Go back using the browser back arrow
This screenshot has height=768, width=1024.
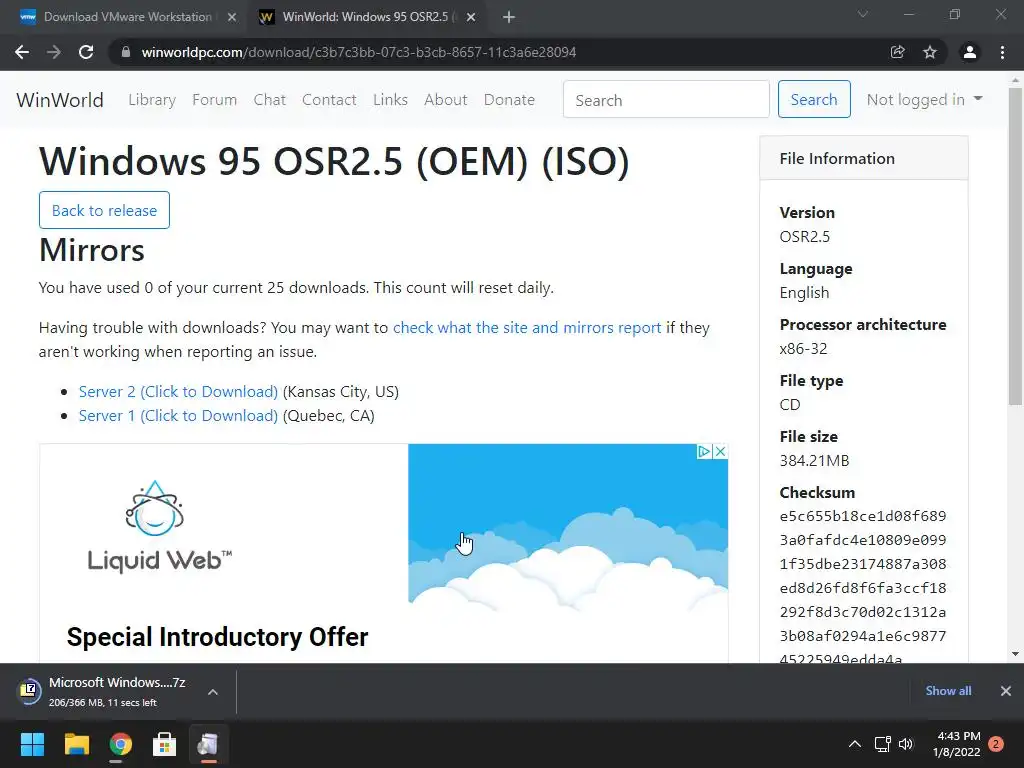click(x=22, y=52)
